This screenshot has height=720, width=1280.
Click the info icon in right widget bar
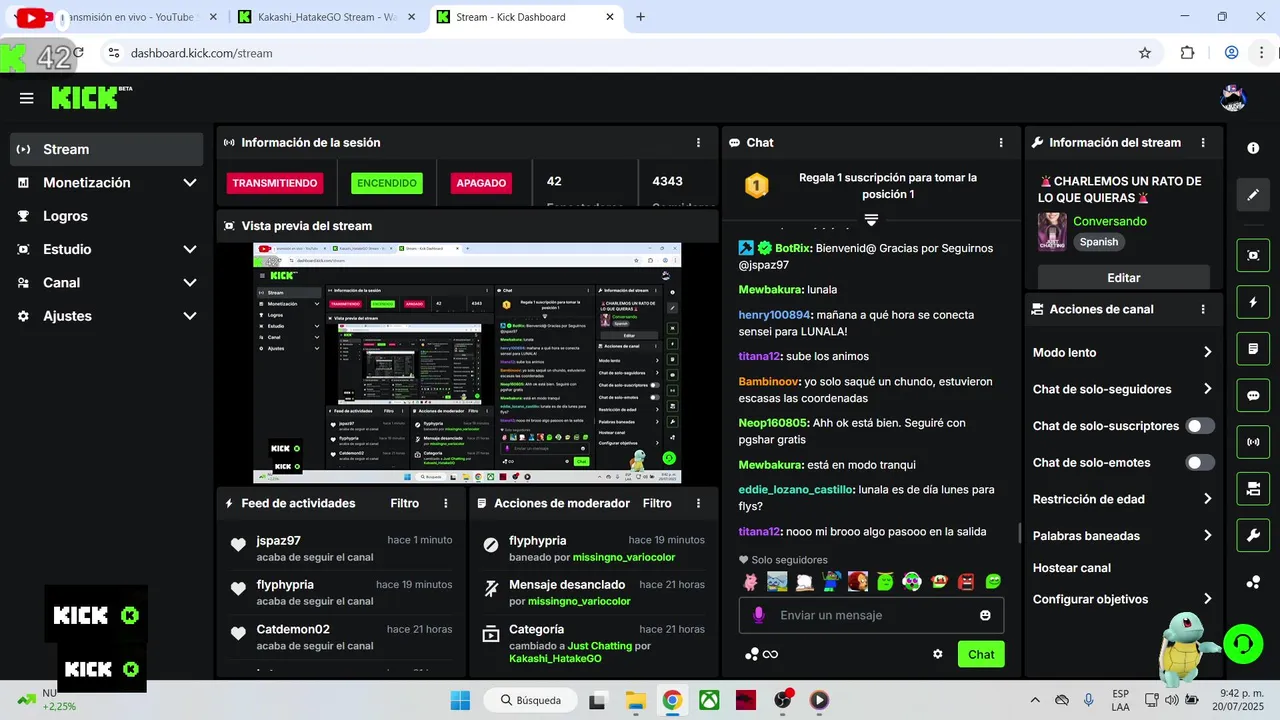(x=1253, y=148)
